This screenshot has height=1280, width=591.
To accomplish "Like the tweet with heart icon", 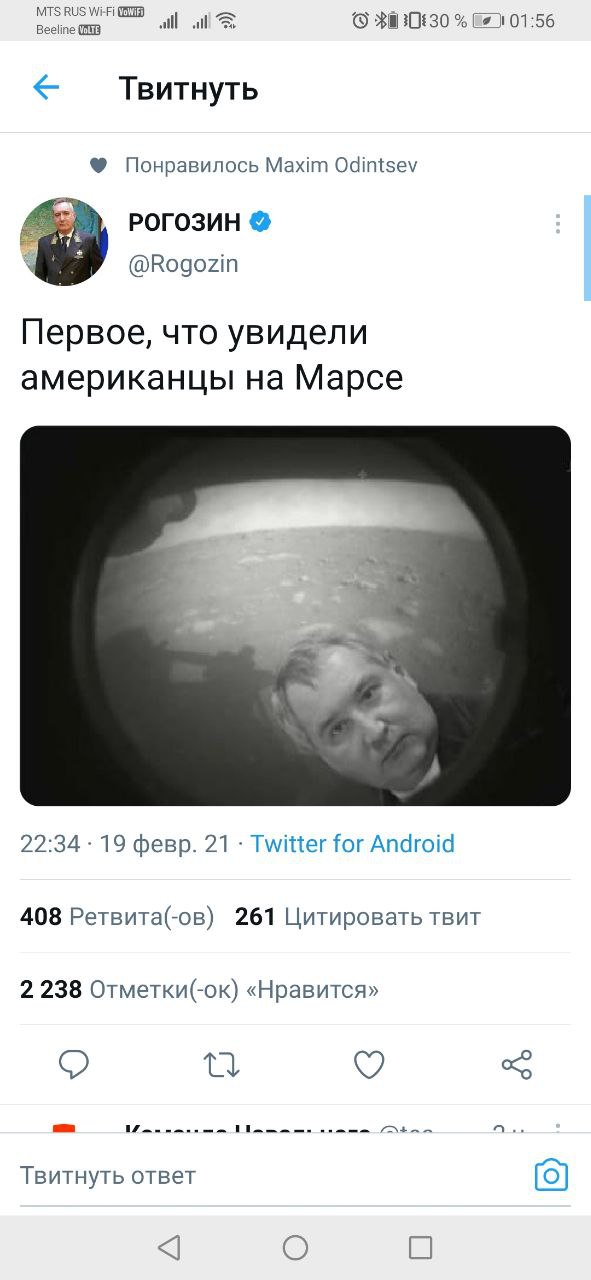I will 369,1065.
